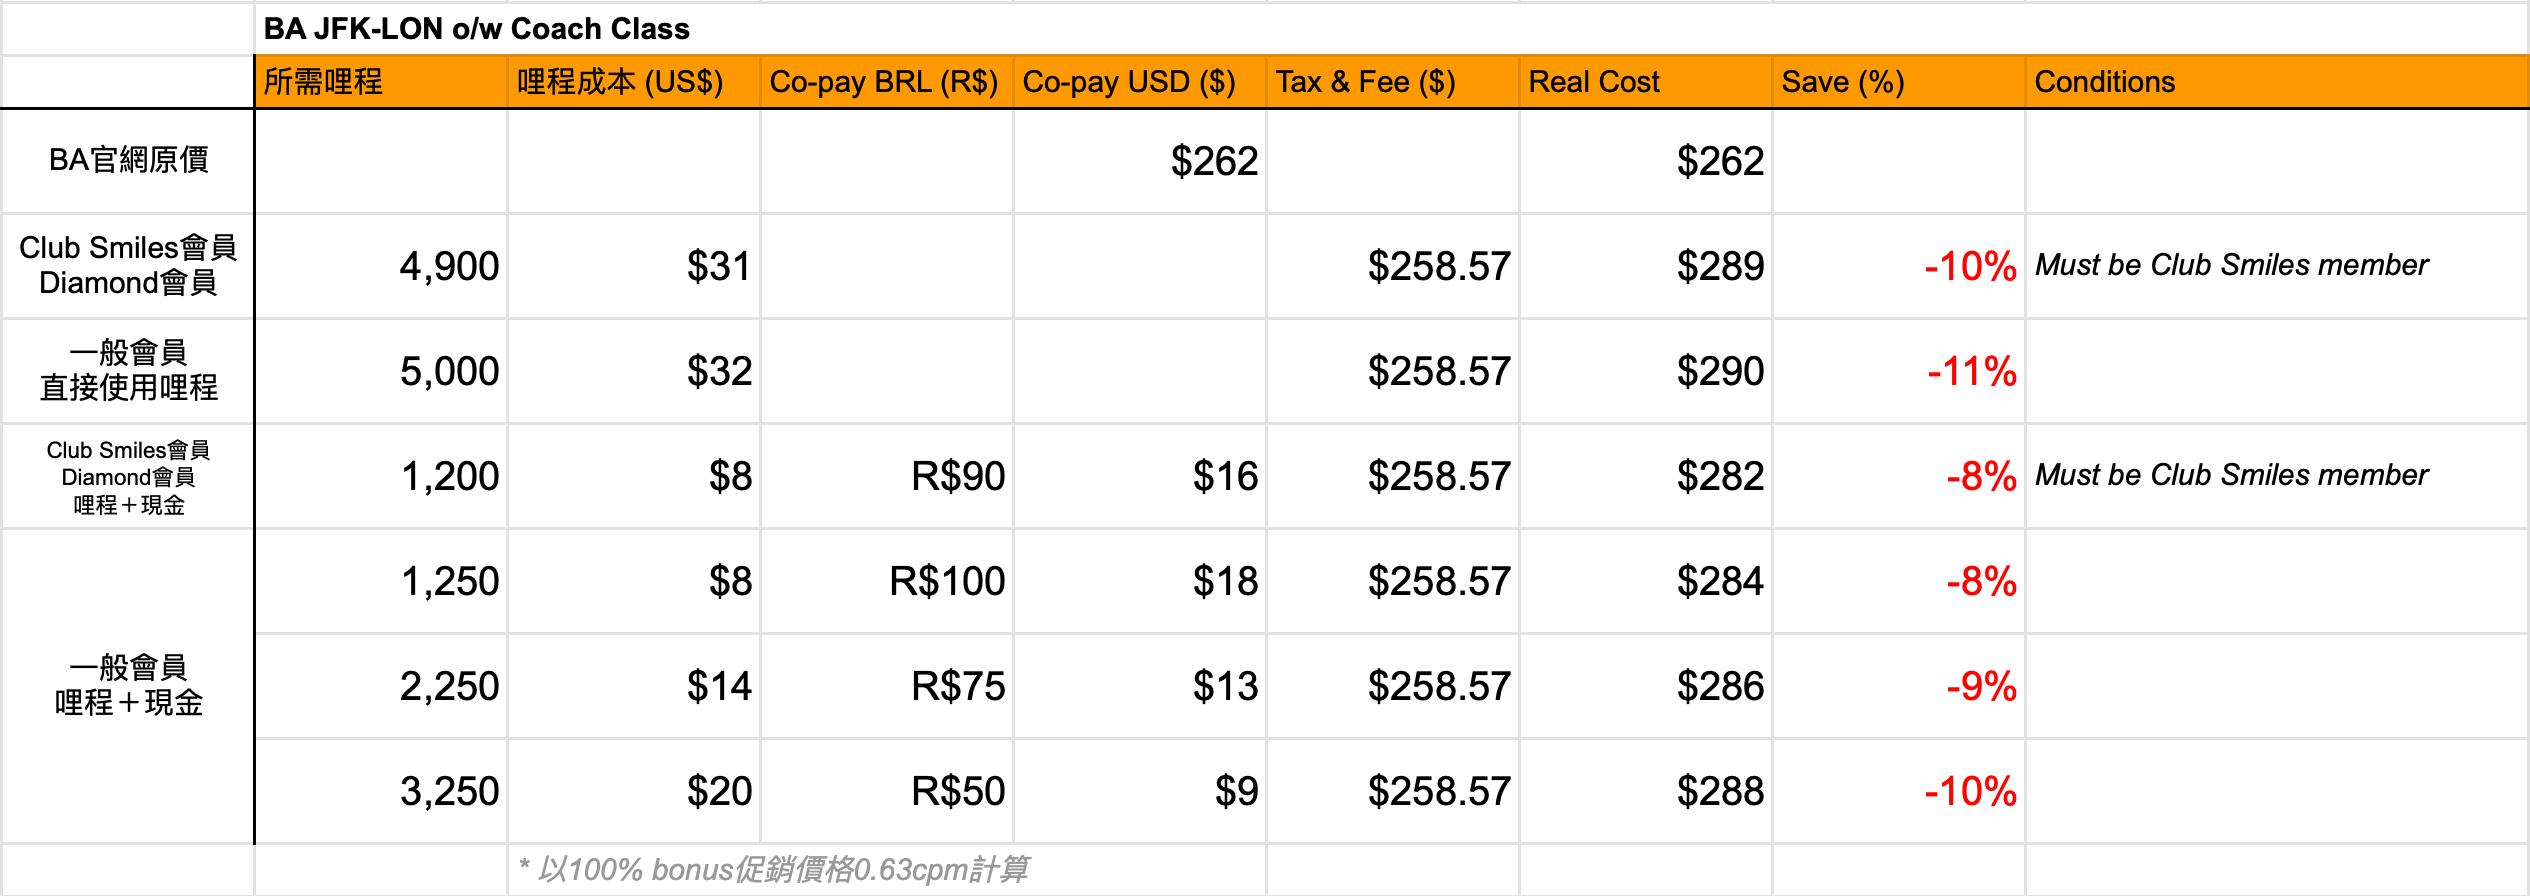Select the Conditions column header
Viewport: 2530px width, 896px height.
point(2275,81)
